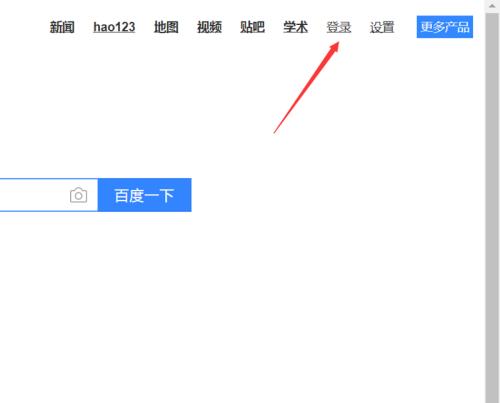Visit the 贴吧 forum link

click(252, 27)
